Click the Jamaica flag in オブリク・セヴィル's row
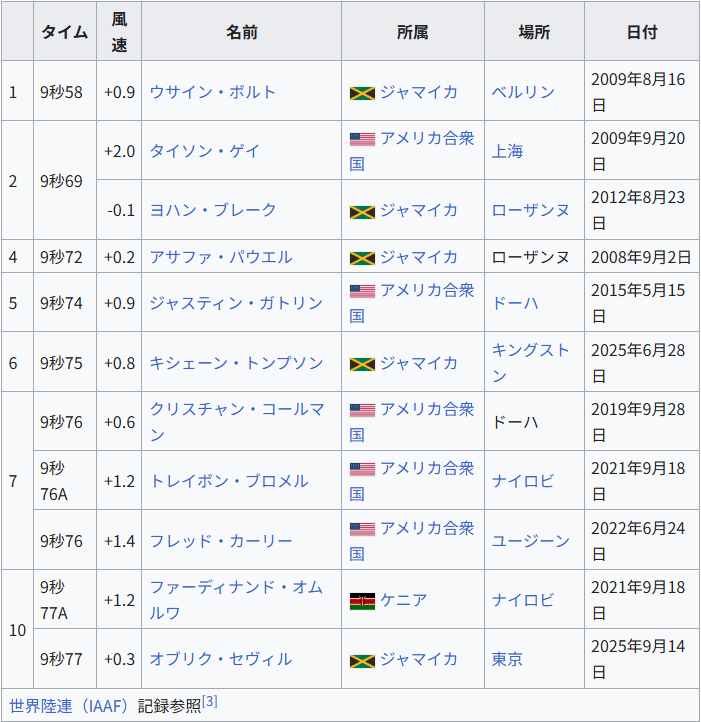Screen dimensions: 701x722 pos(362,660)
